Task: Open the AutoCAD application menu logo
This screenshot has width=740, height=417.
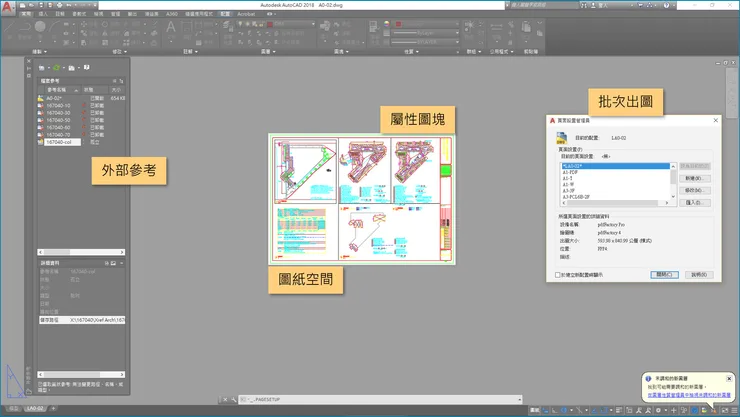Action: coord(9,7)
